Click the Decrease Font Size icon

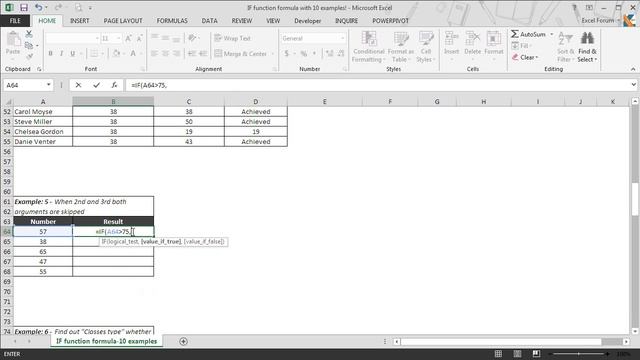139,38
